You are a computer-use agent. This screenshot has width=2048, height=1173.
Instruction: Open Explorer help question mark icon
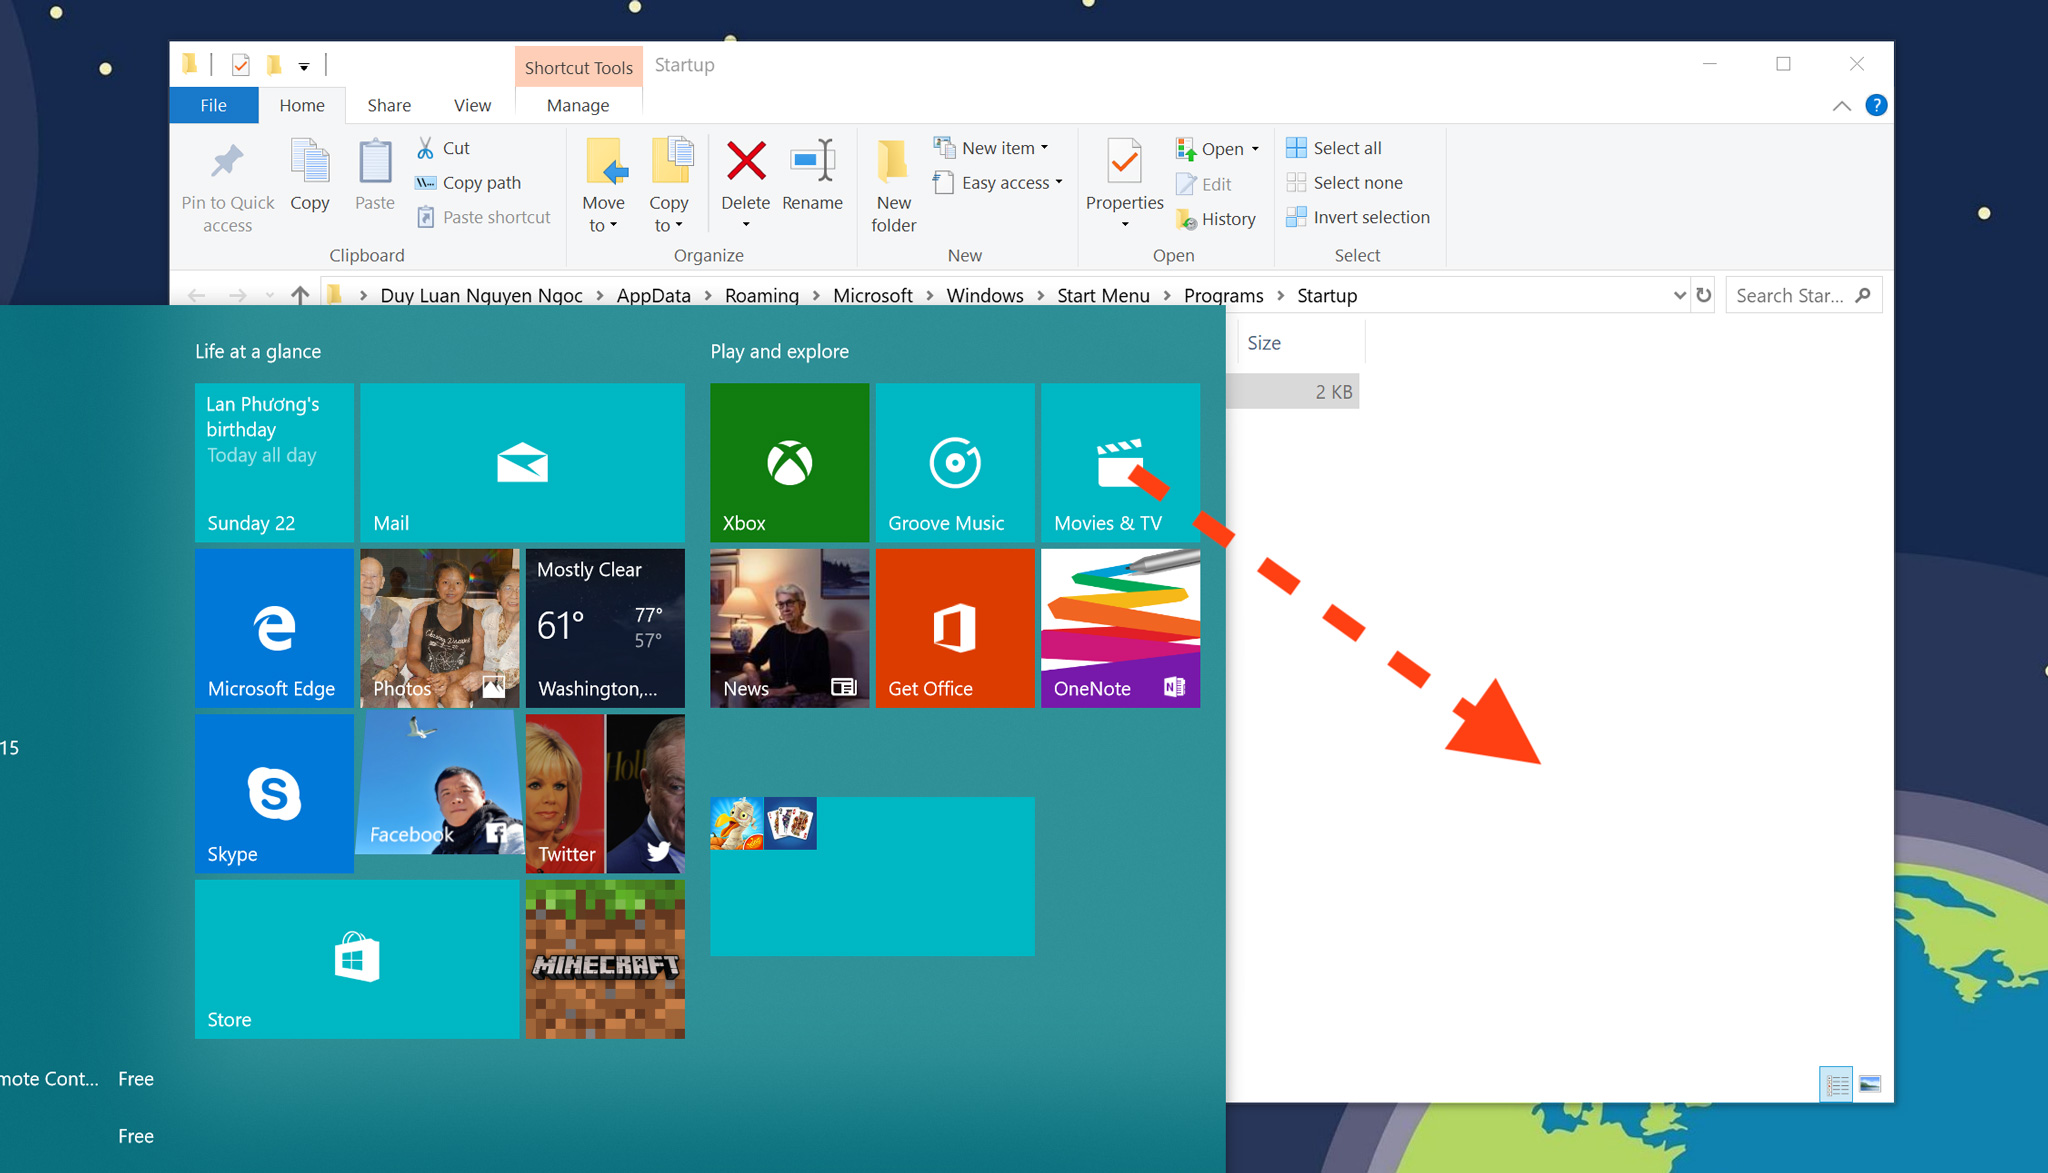coord(1876,105)
